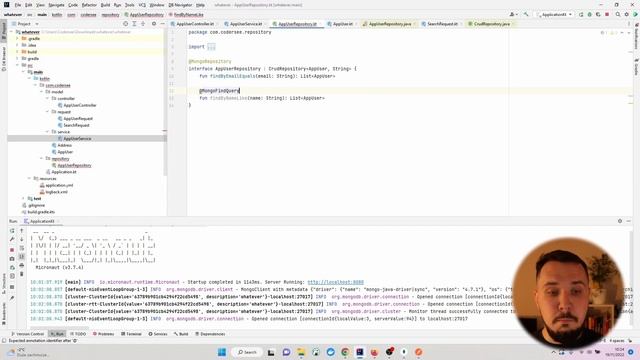Click the Windows Start button
Screen dimensions: 640x360
[222, 352]
